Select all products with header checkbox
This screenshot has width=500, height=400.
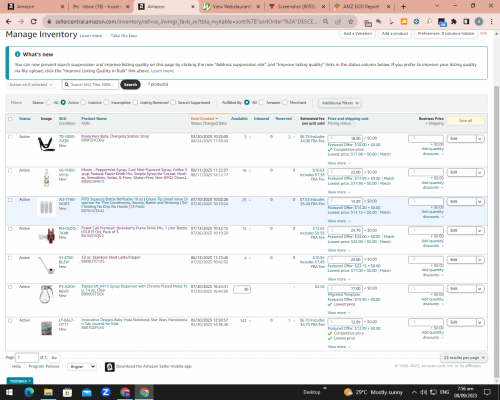[10, 119]
